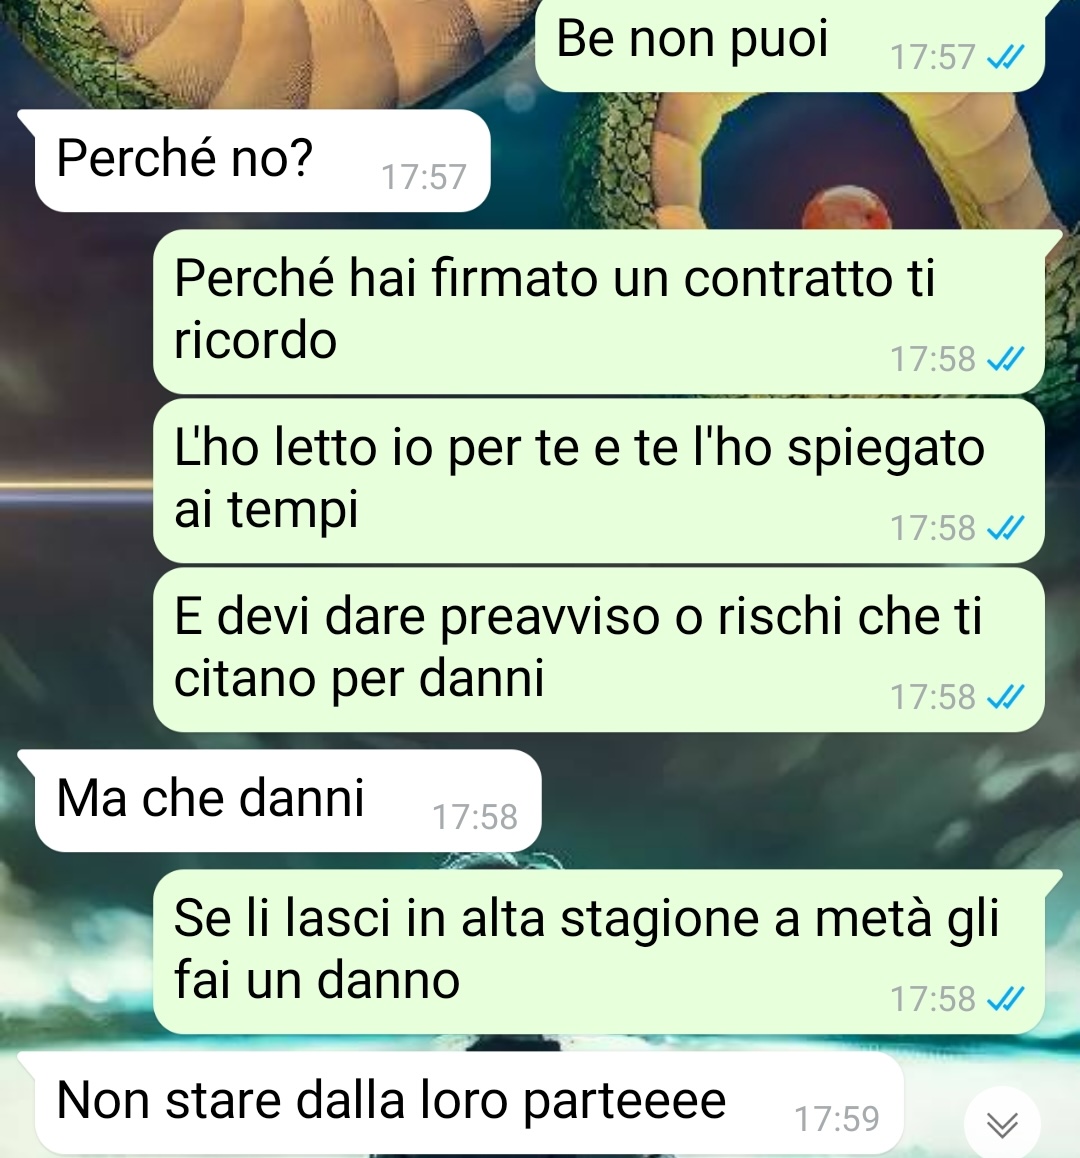Image resolution: width=1080 pixels, height=1158 pixels.
Task: Tap the word 'preavviso' in the message
Action: 550,617
